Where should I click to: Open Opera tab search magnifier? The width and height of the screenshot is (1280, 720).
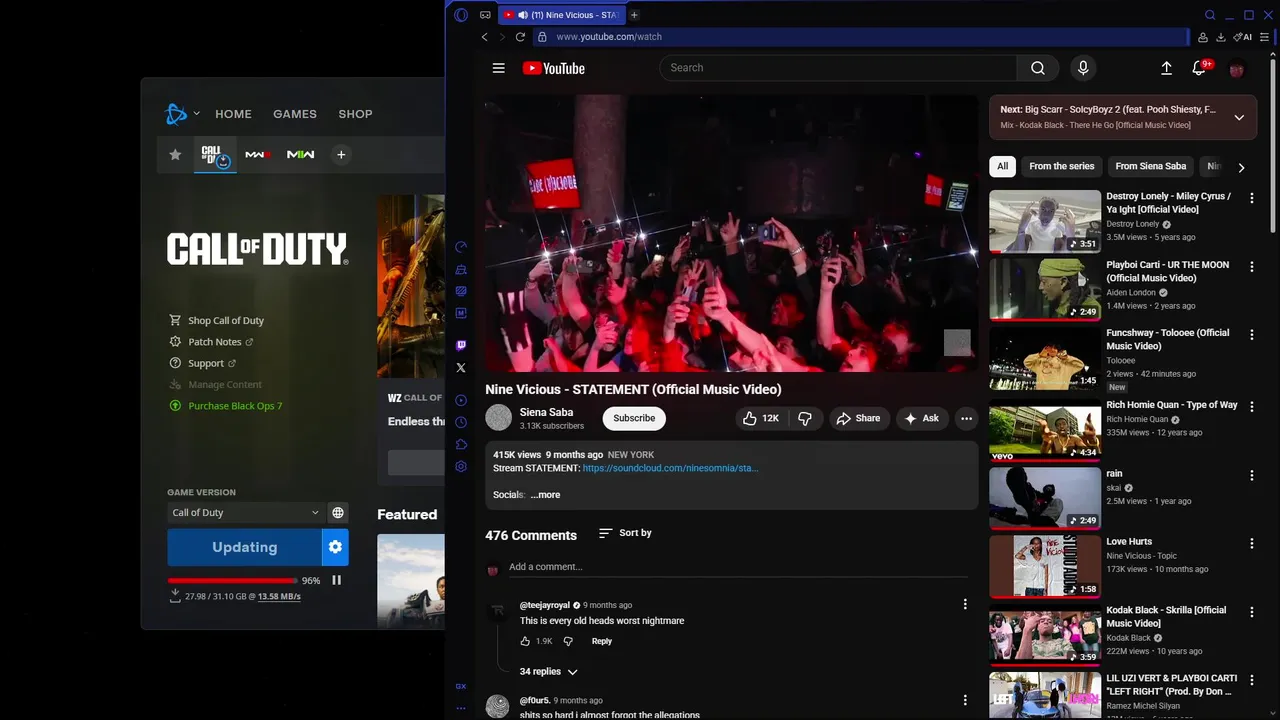tap(1210, 15)
